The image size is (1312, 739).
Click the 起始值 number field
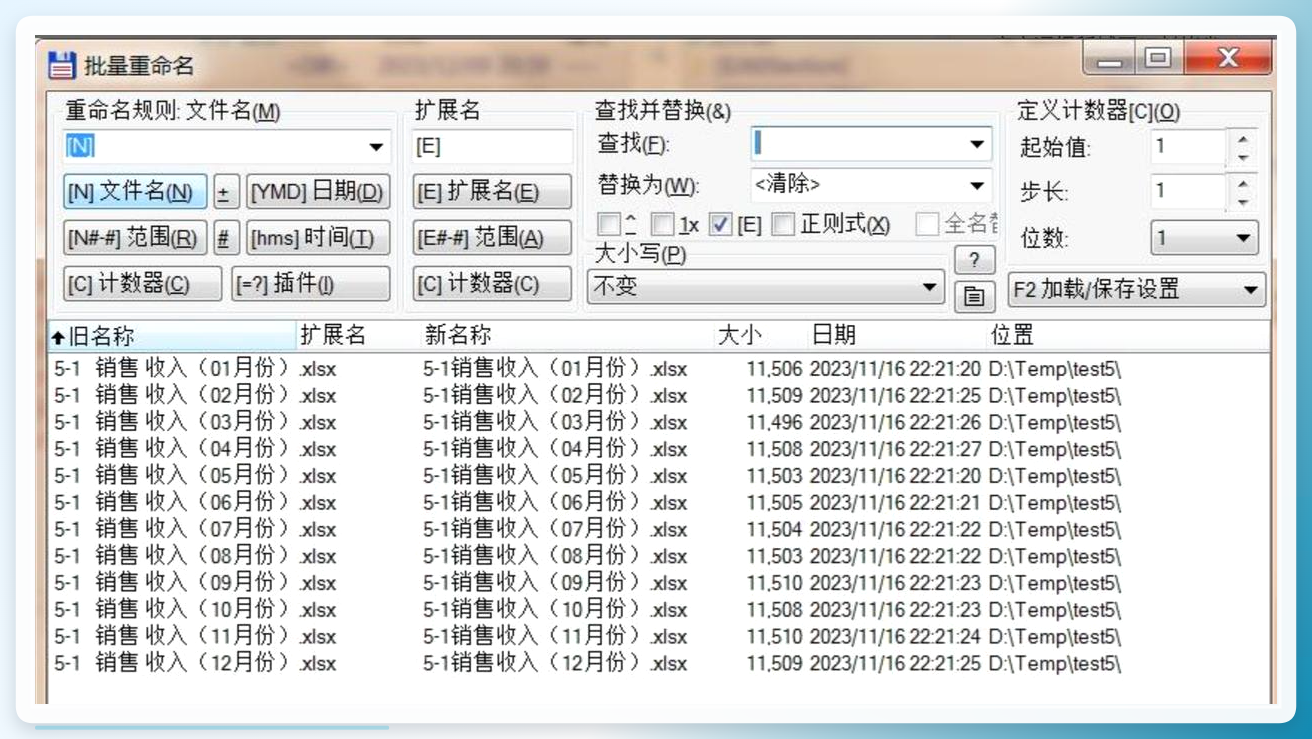1189,147
